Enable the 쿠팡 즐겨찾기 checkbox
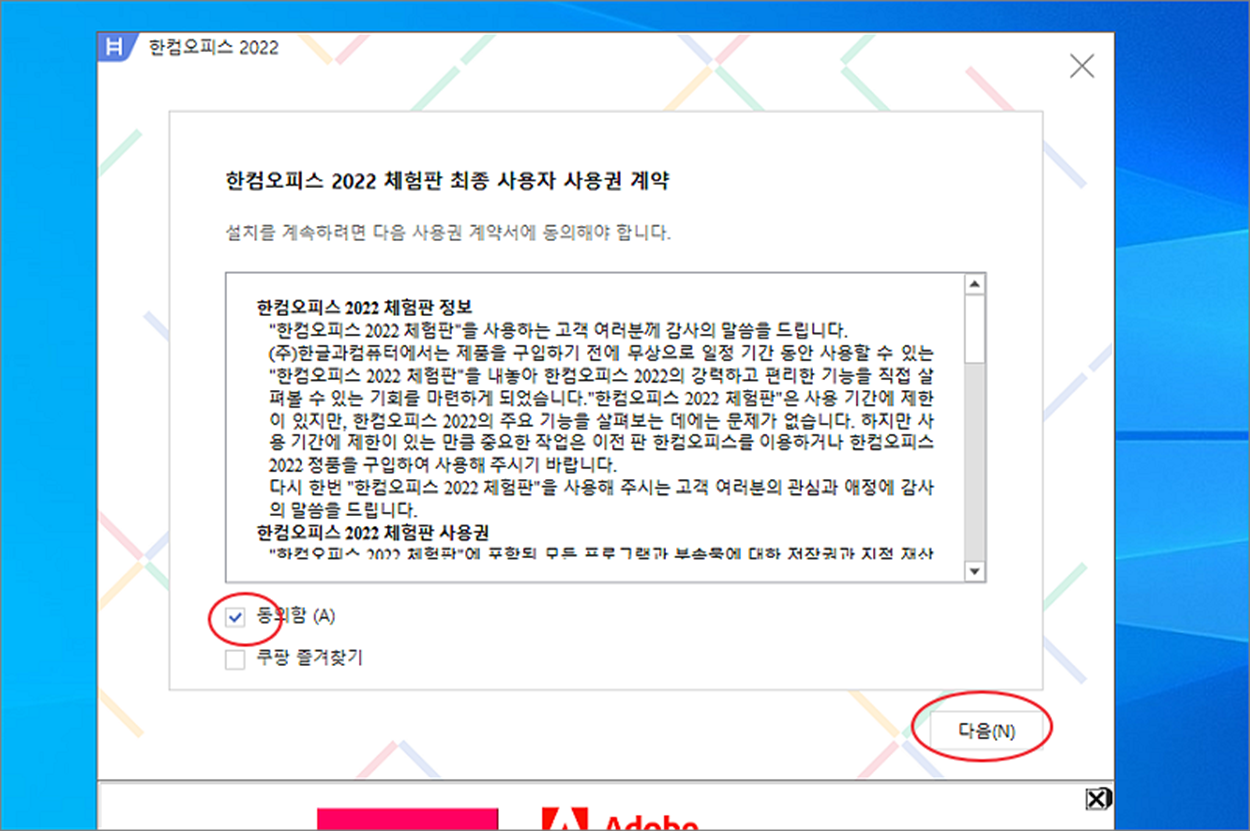 pos(235,659)
